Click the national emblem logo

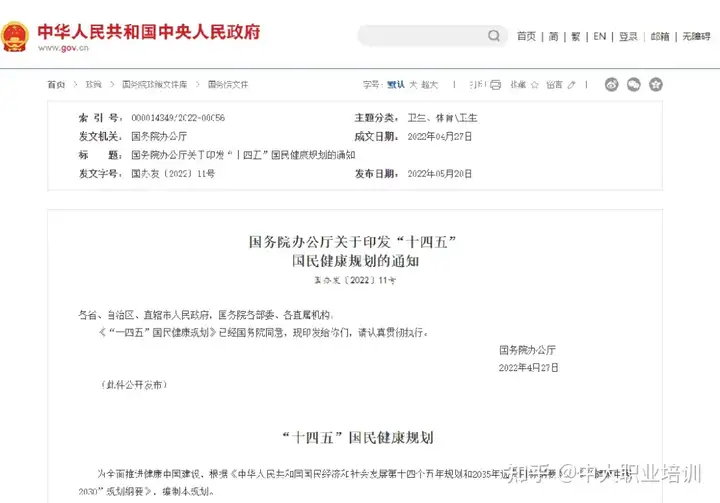[x=15, y=36]
